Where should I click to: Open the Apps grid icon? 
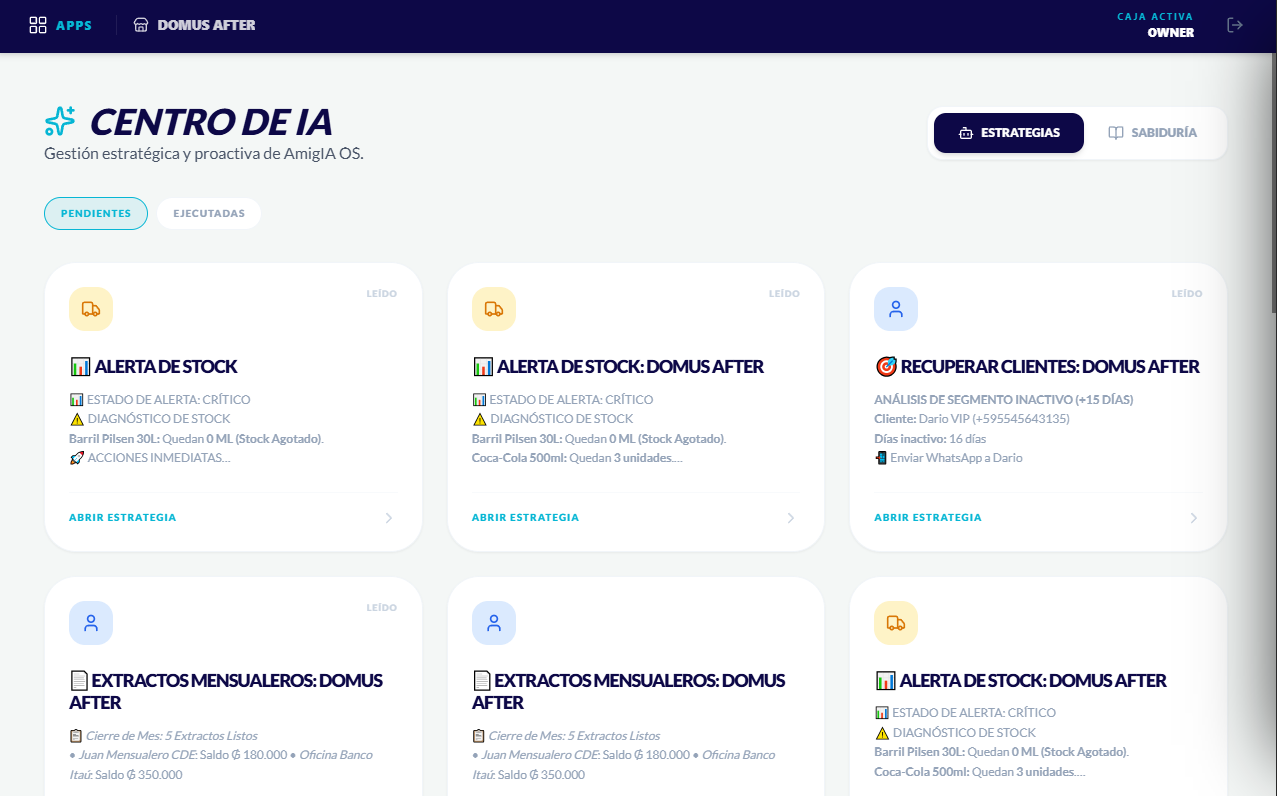tap(38, 25)
